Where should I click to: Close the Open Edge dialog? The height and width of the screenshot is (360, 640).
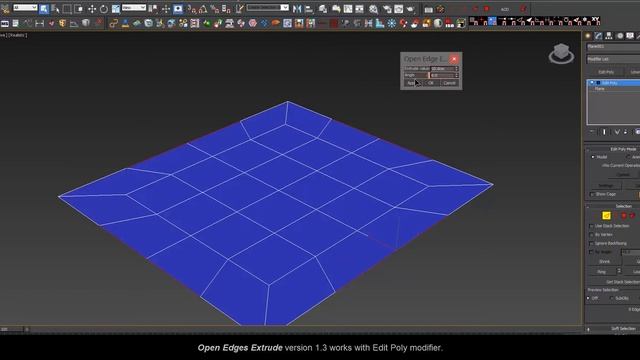click(x=454, y=59)
